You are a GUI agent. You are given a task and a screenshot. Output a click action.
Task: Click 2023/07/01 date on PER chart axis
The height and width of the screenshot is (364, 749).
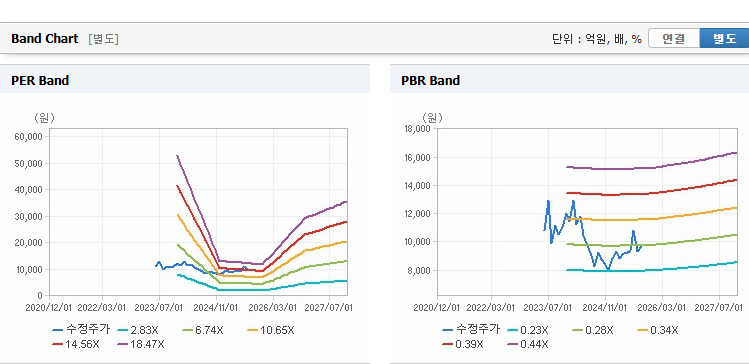click(159, 307)
